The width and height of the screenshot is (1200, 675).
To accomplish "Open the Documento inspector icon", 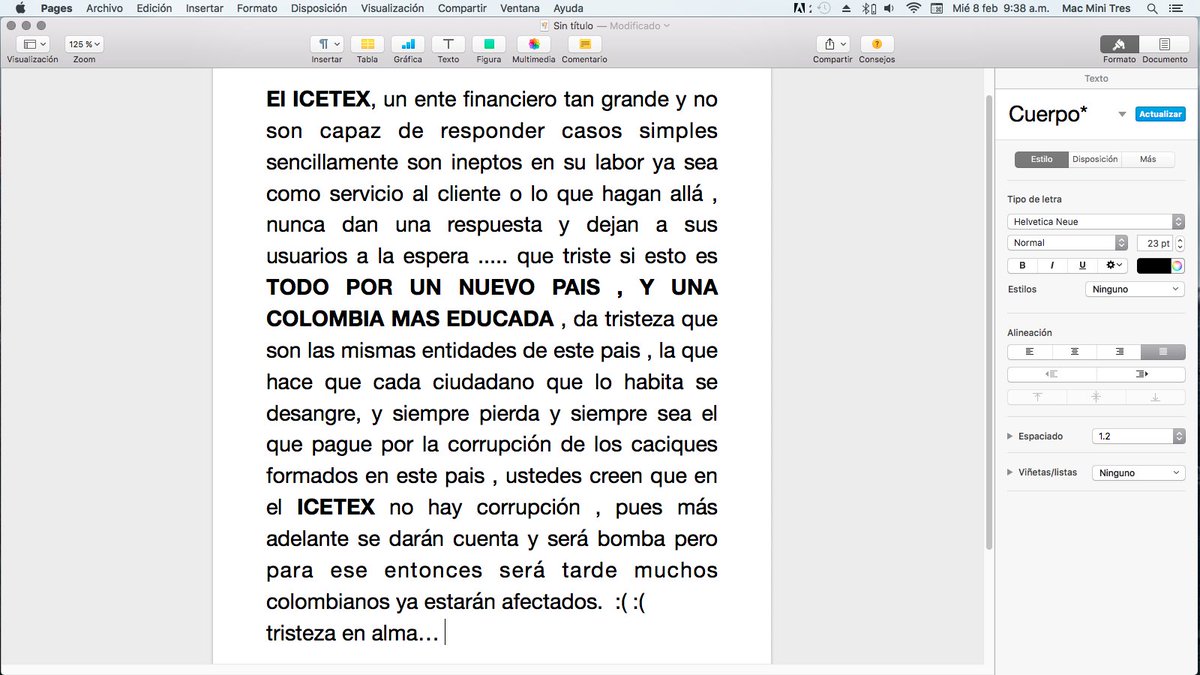I will pos(1165,44).
